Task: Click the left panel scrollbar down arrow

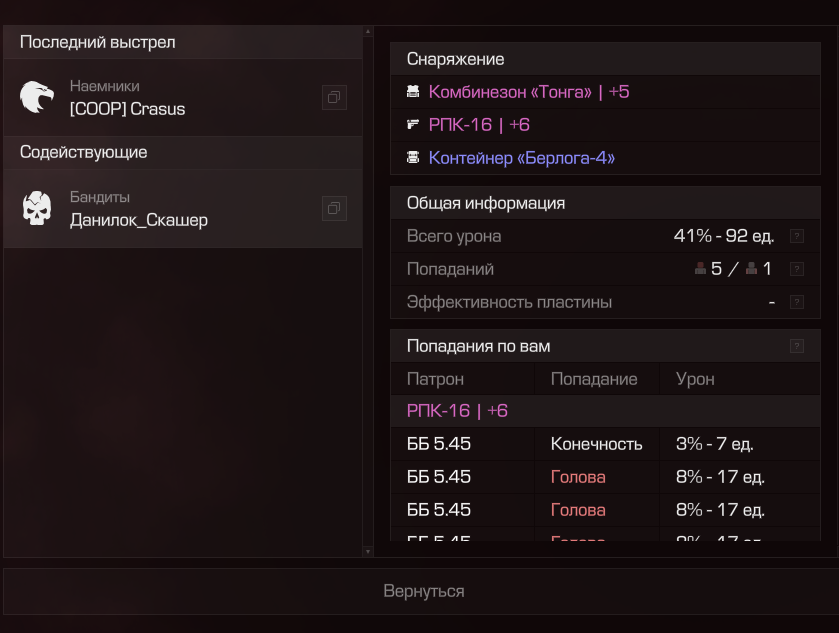Action: pyautogui.click(x=368, y=551)
